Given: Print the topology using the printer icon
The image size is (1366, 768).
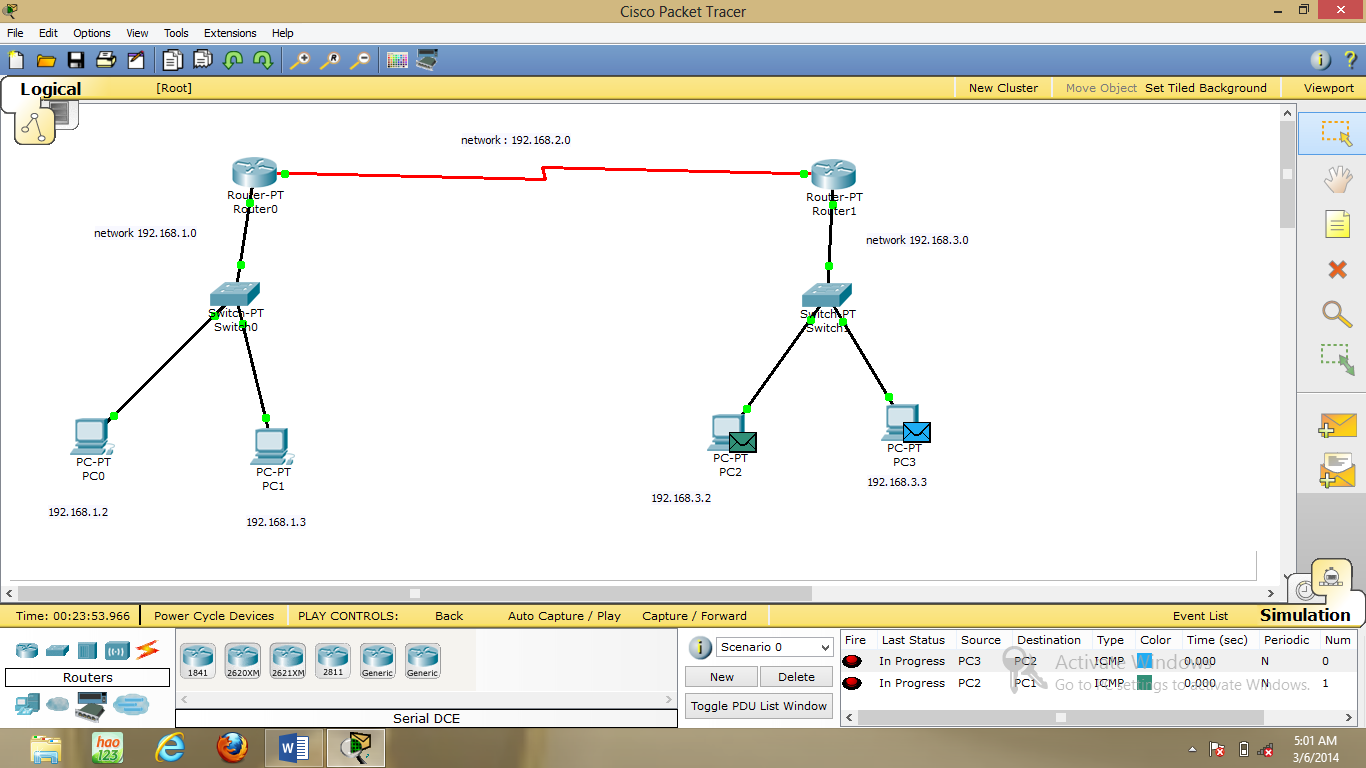Looking at the screenshot, I should [x=106, y=60].
